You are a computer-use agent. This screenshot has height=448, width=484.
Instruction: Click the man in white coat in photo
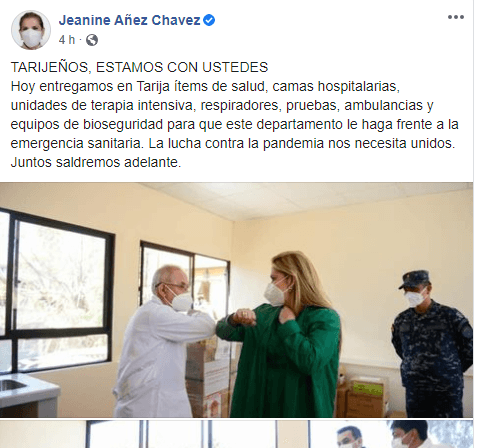tap(163, 340)
